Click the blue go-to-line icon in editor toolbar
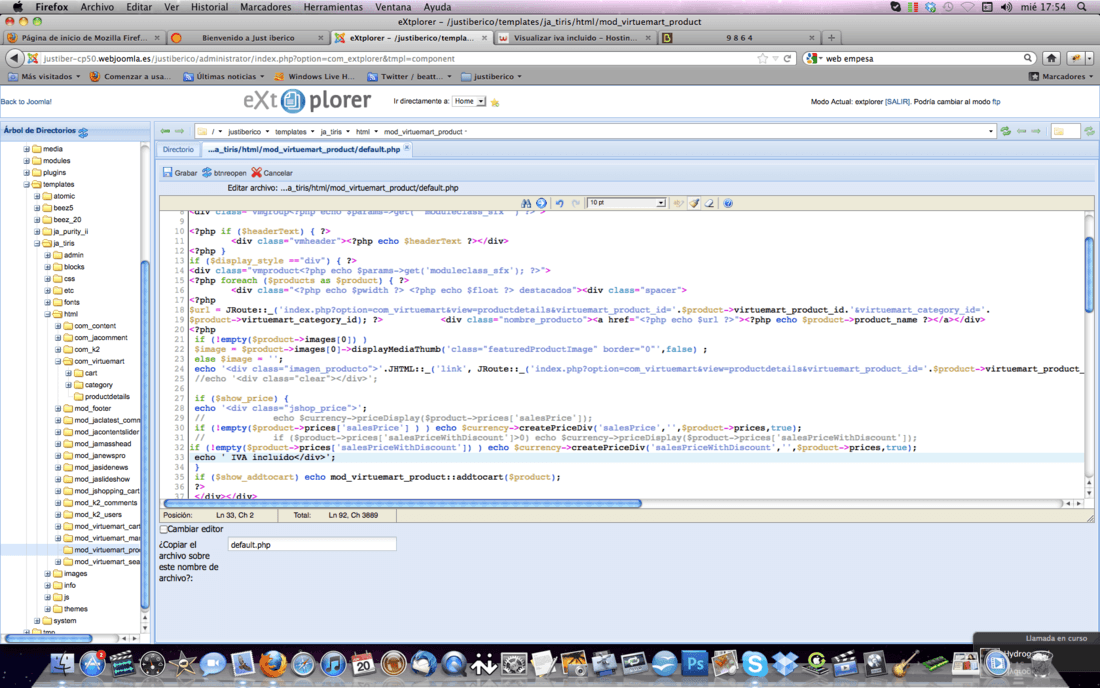Viewport: 1100px width, 688px height. click(542, 203)
